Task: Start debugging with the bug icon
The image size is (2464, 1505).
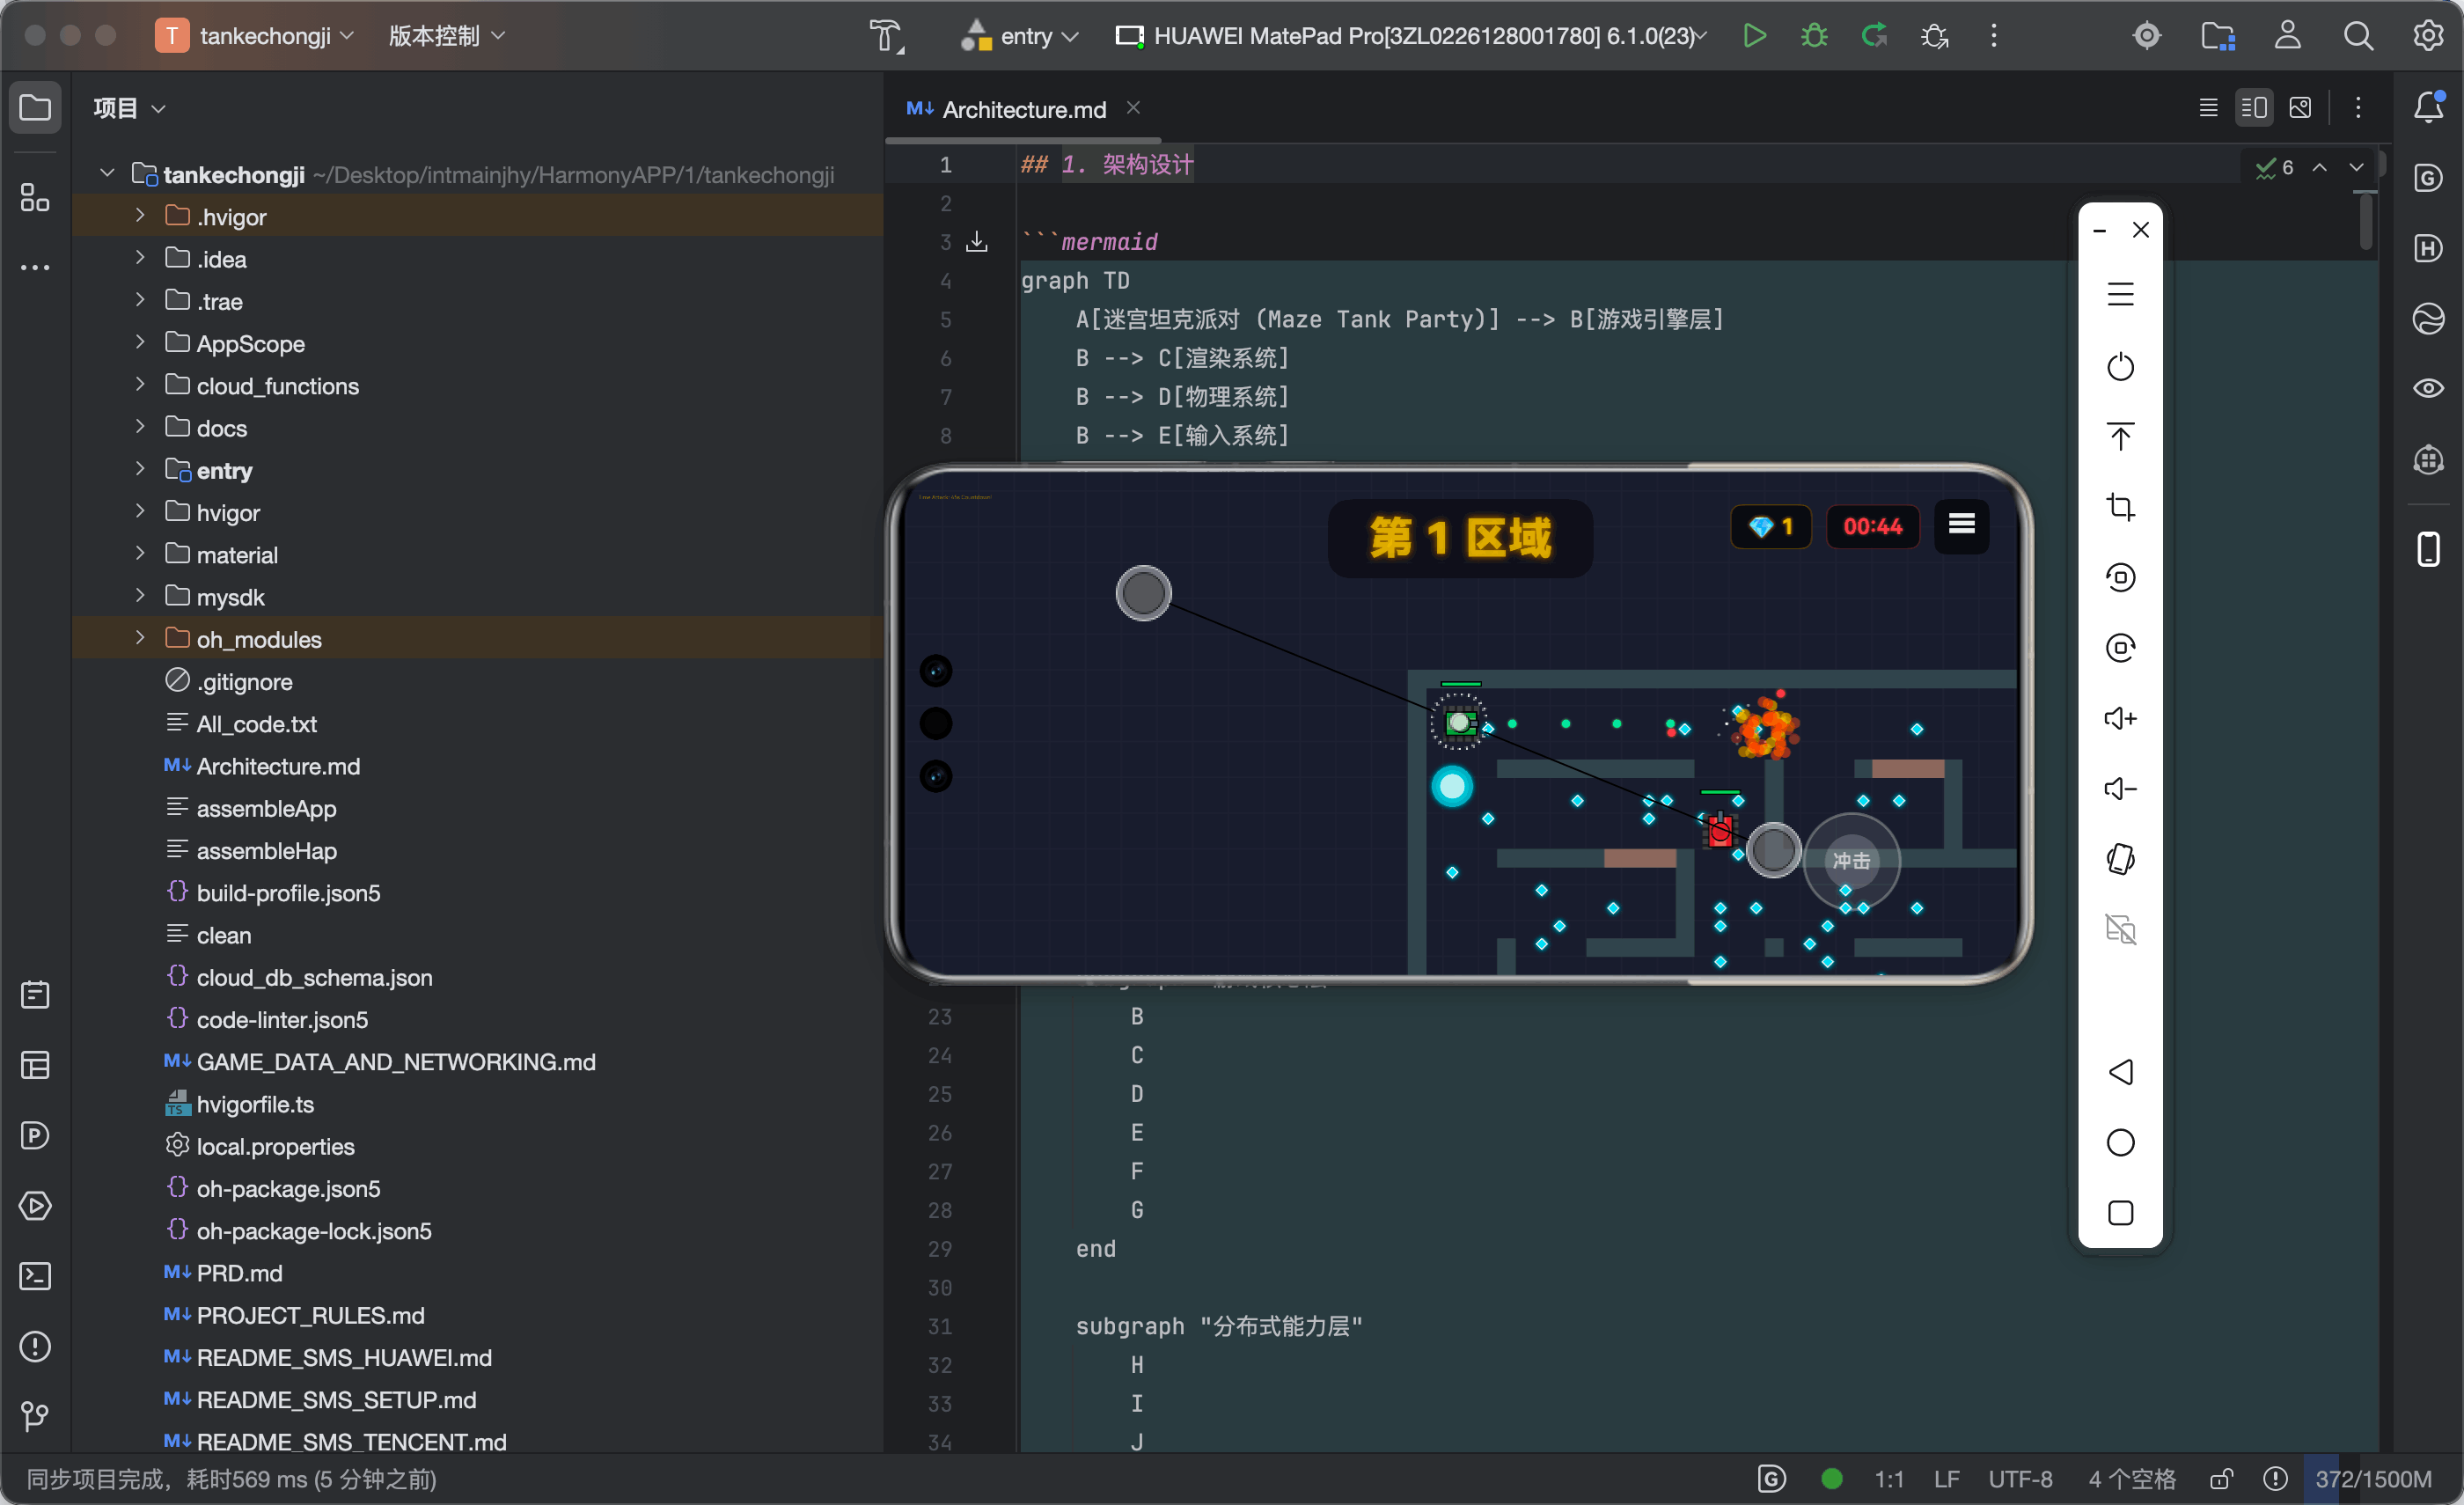Action: [1814, 36]
